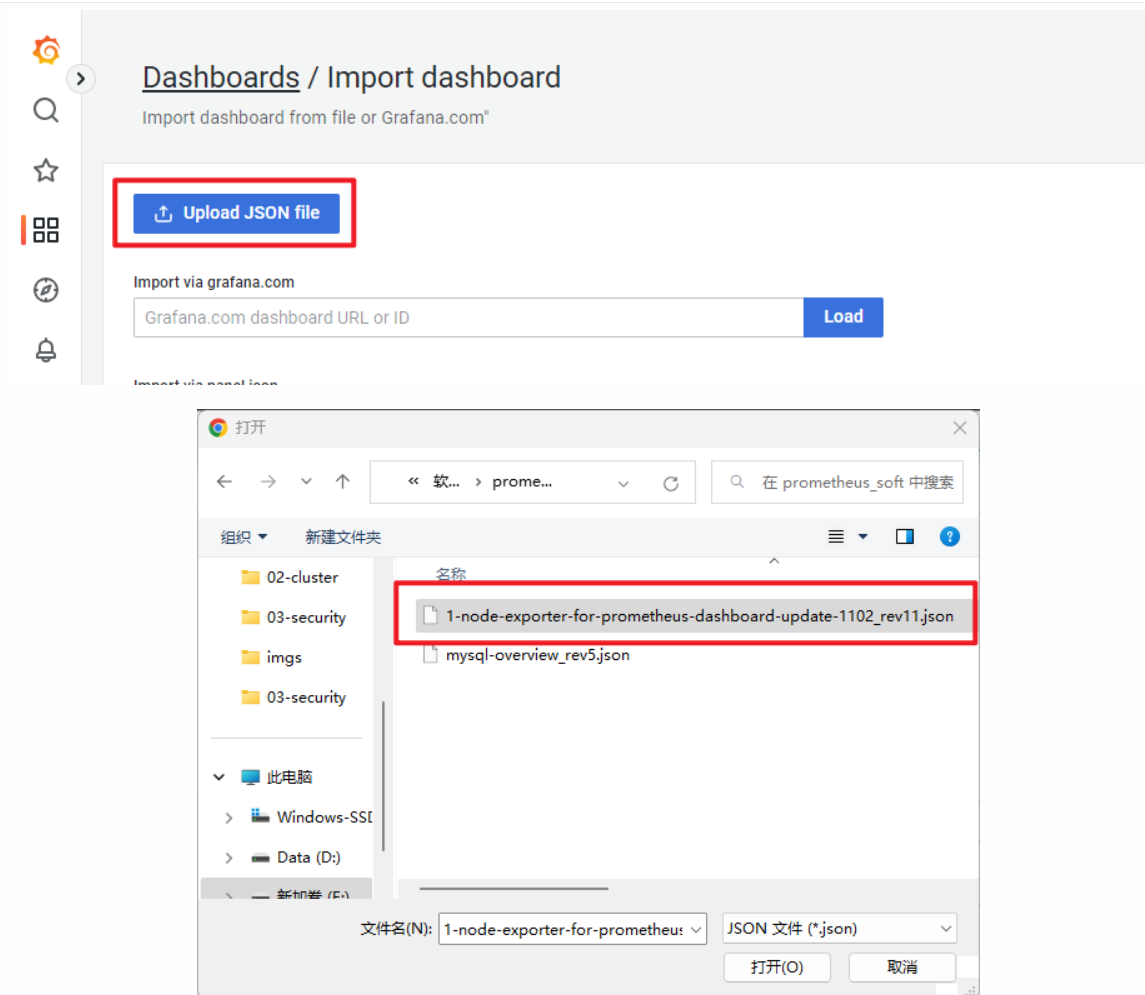The width and height of the screenshot is (1145, 995).
Task: Click the 取消 button
Action: (902, 967)
